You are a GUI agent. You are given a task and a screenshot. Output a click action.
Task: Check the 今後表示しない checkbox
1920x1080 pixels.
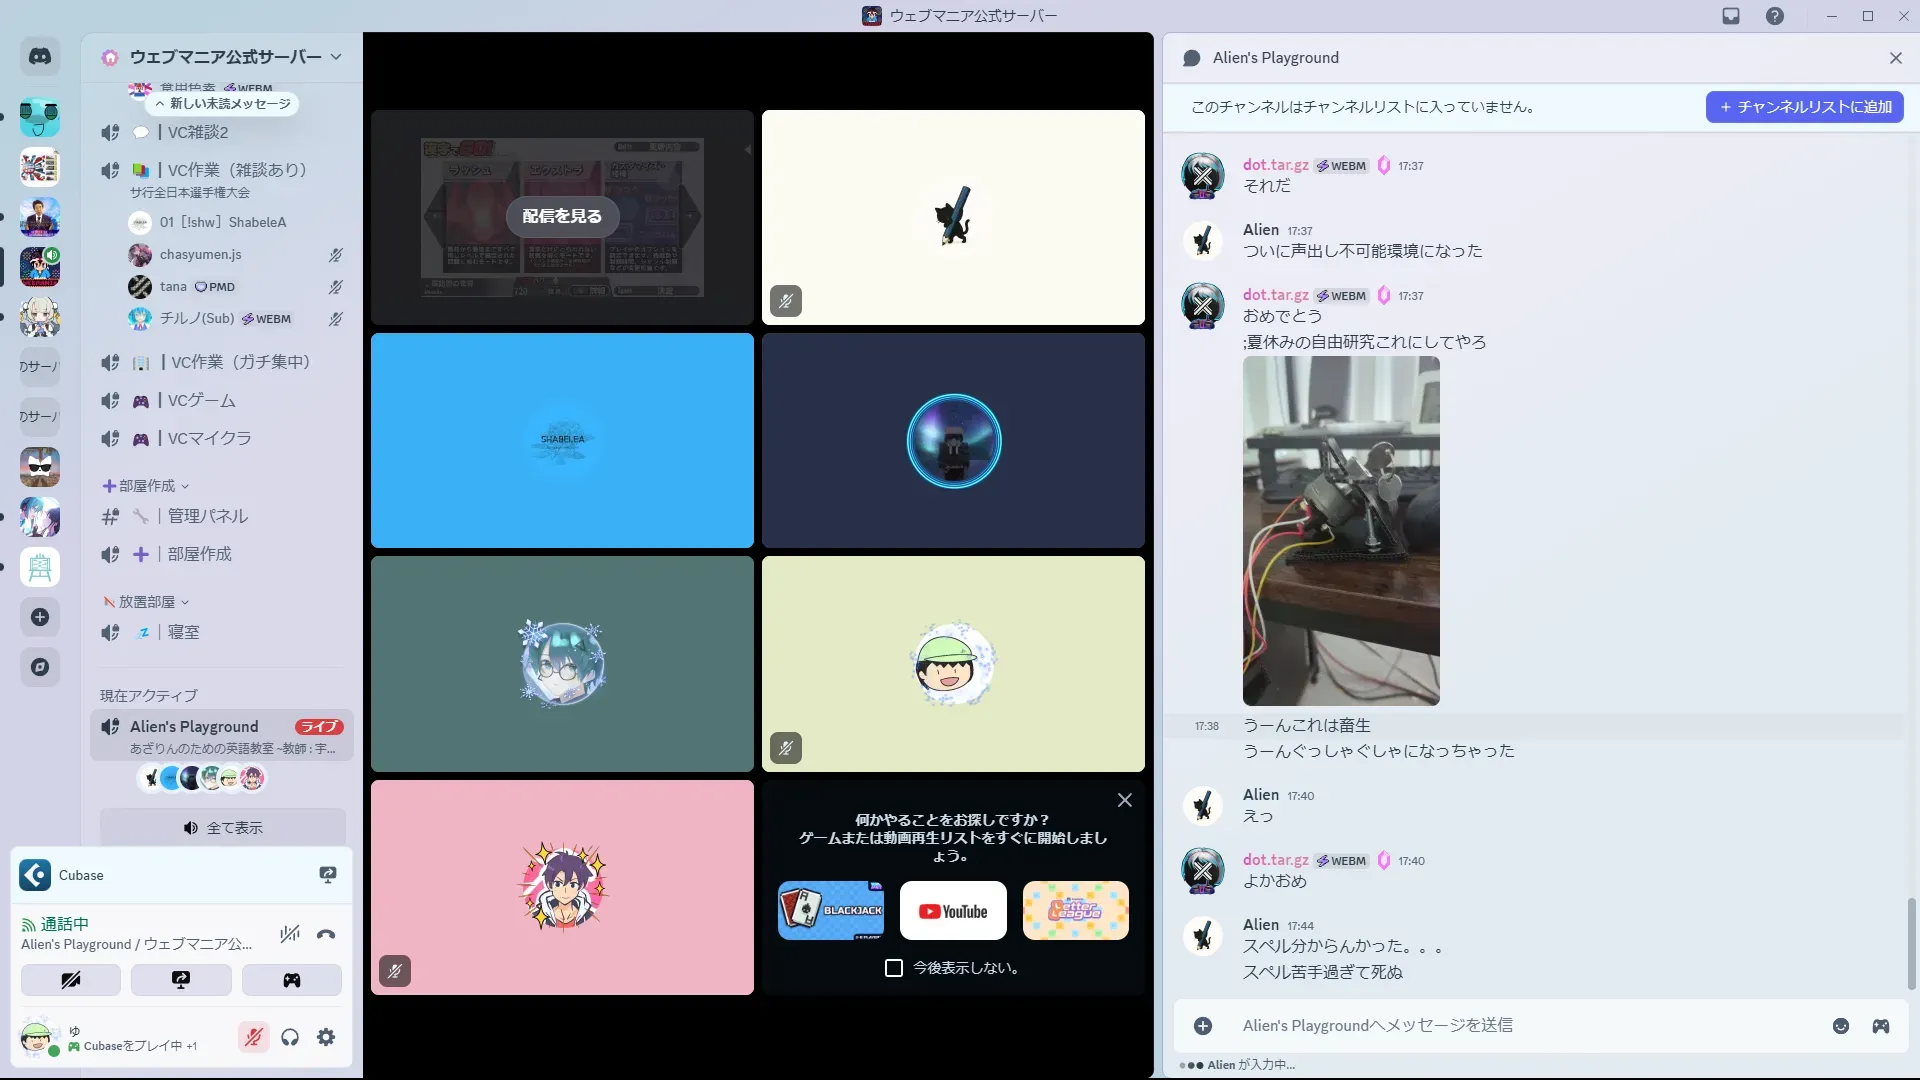894,968
